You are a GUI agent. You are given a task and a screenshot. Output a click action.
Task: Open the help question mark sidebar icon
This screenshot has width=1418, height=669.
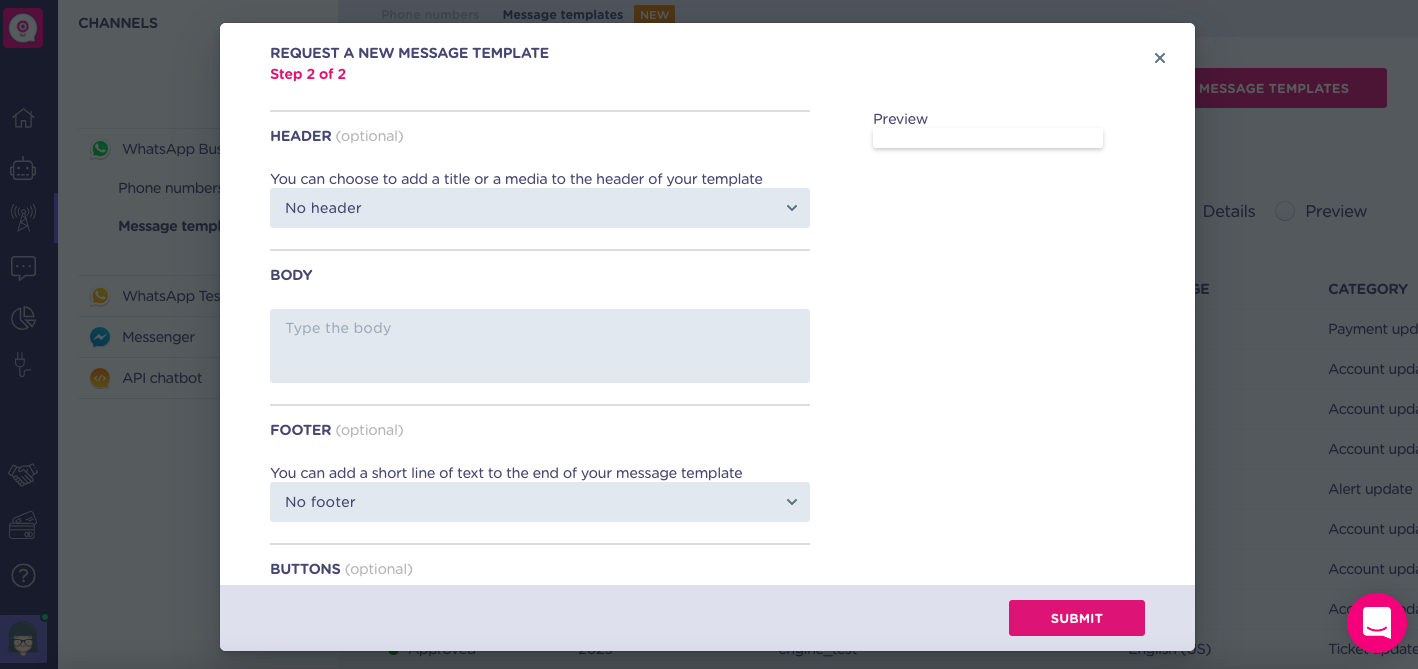coord(23,576)
